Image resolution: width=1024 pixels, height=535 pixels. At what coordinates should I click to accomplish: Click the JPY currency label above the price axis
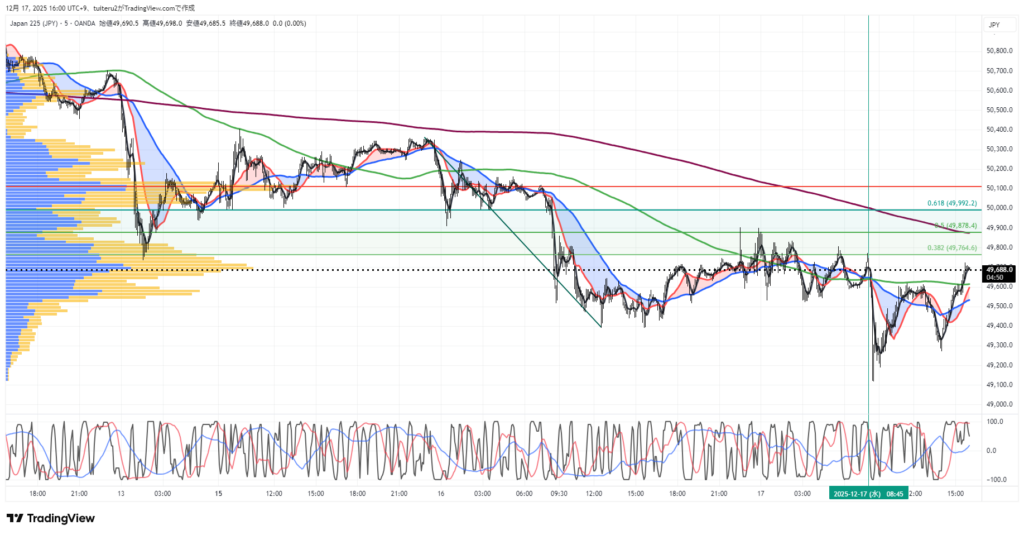coord(994,24)
